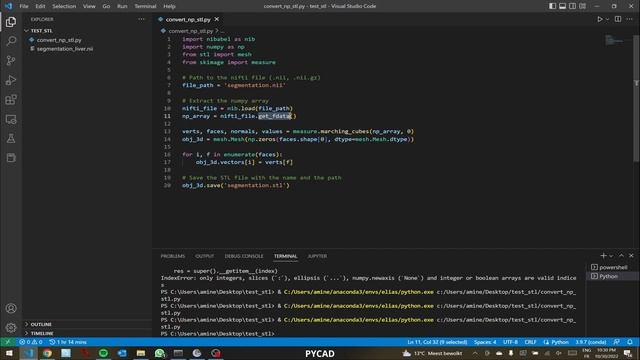Go to line via Ln 11, Col 32
This screenshot has width=640, height=360.
pos(437,342)
